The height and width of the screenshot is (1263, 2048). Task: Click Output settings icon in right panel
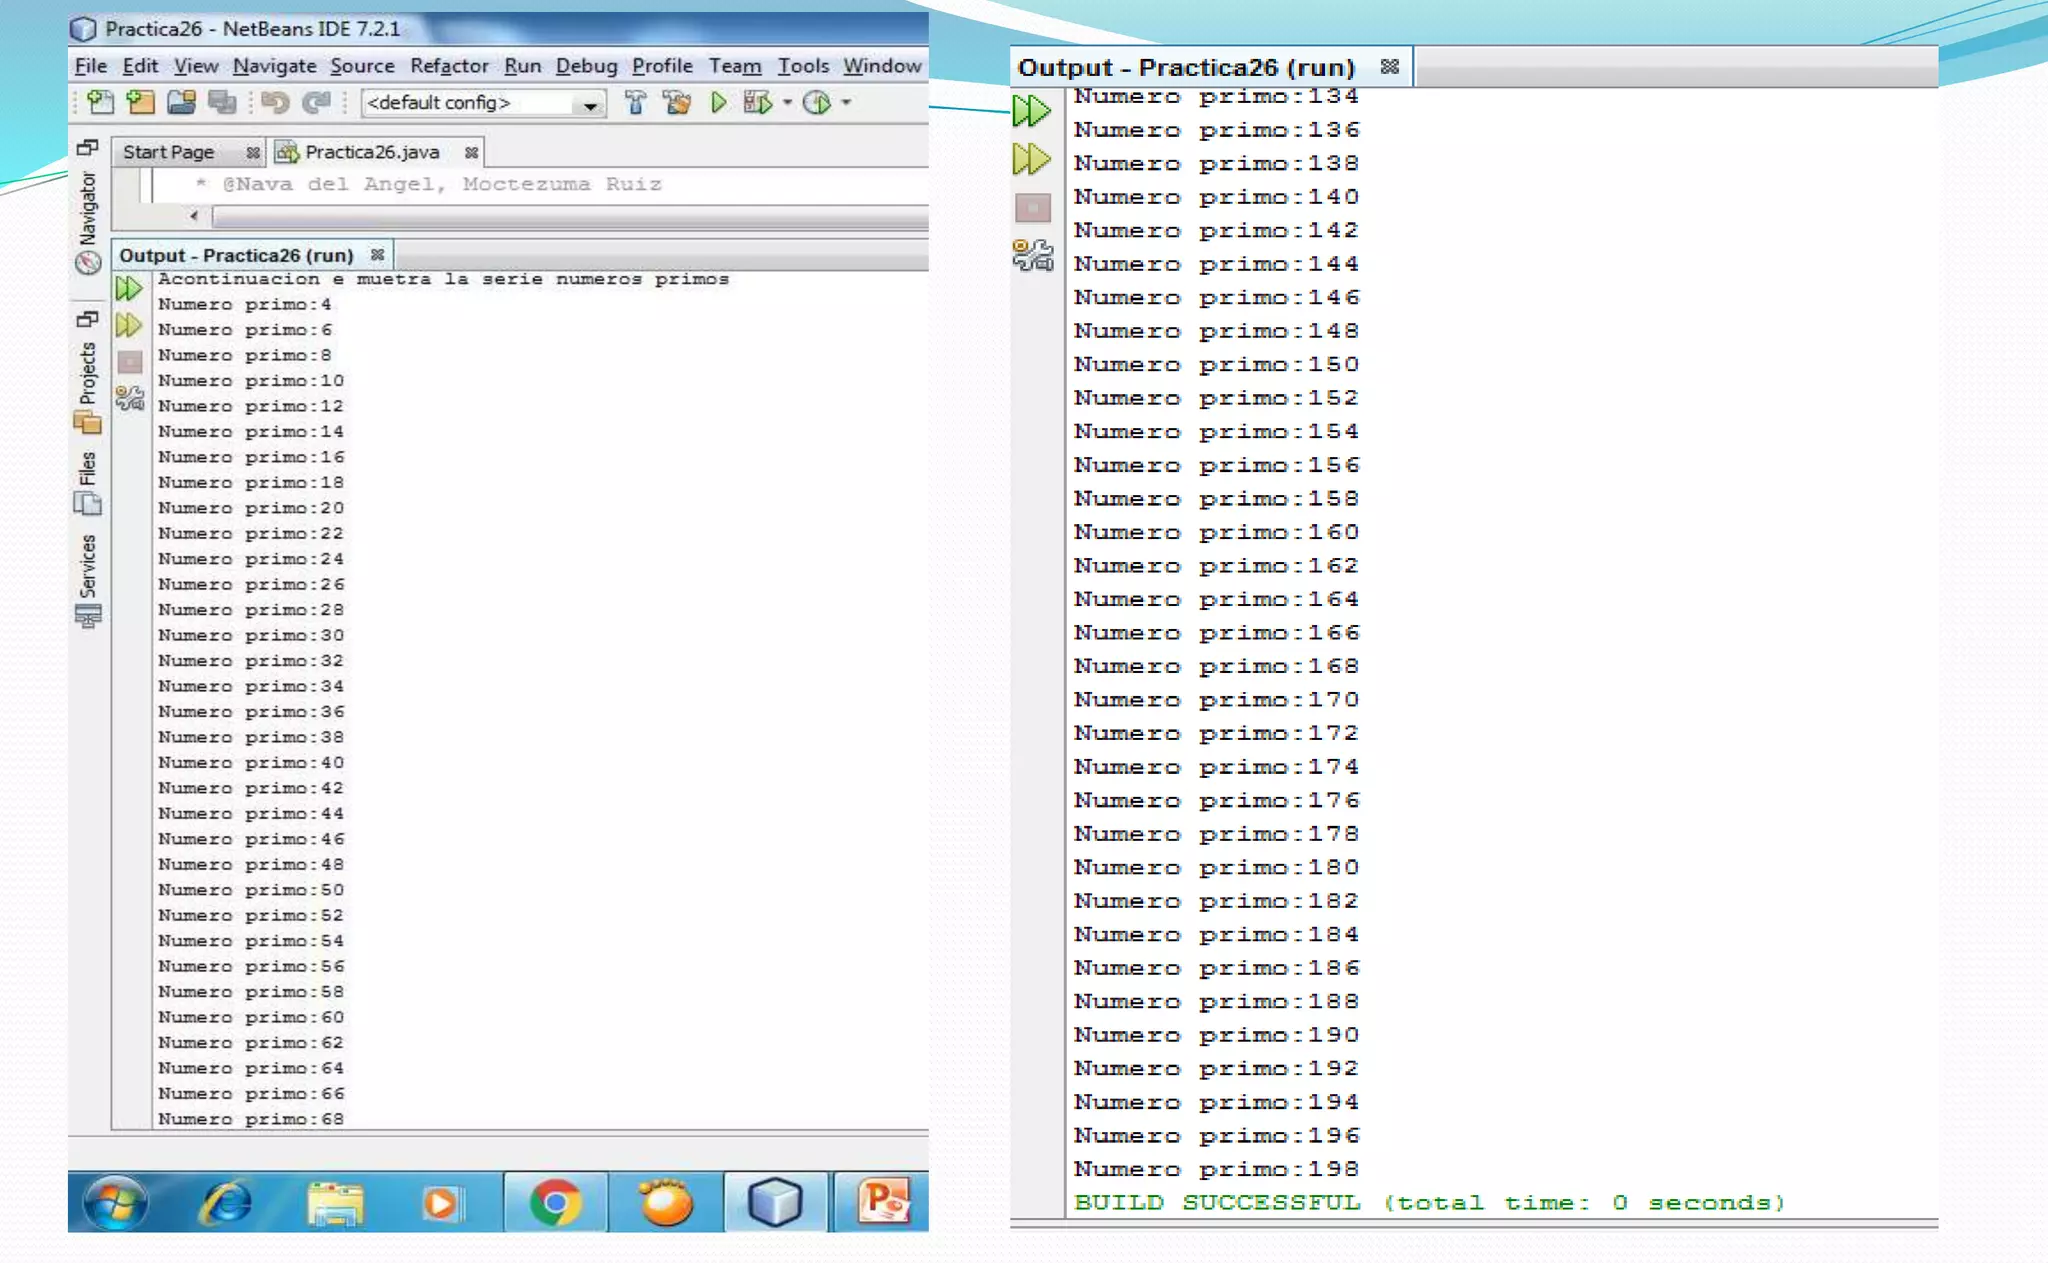(1032, 256)
